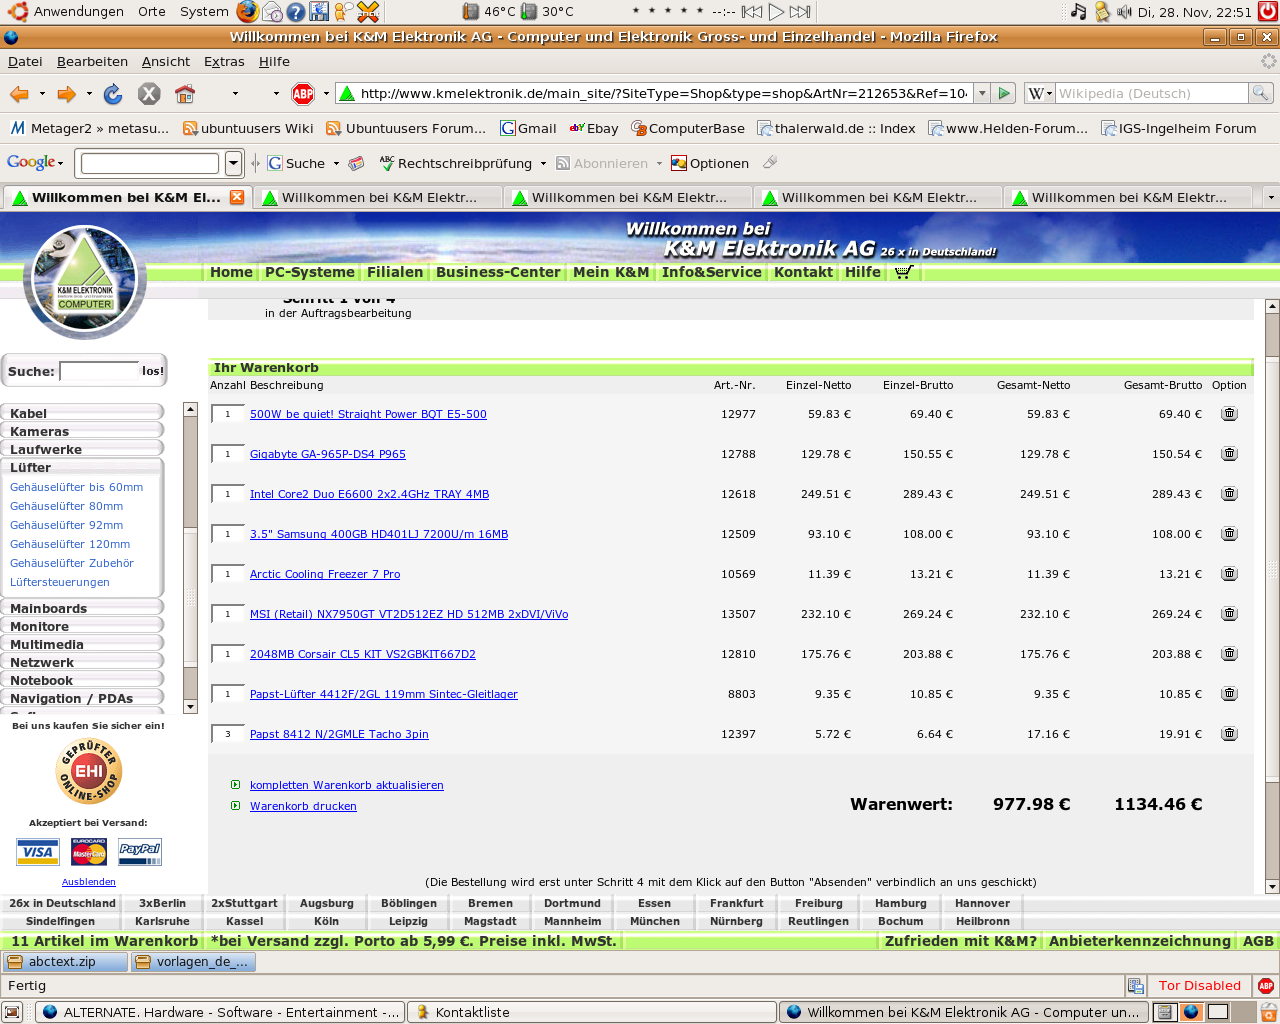1280x1024 pixels.
Task: Go back with the browser Back arrow
Action: [19, 94]
